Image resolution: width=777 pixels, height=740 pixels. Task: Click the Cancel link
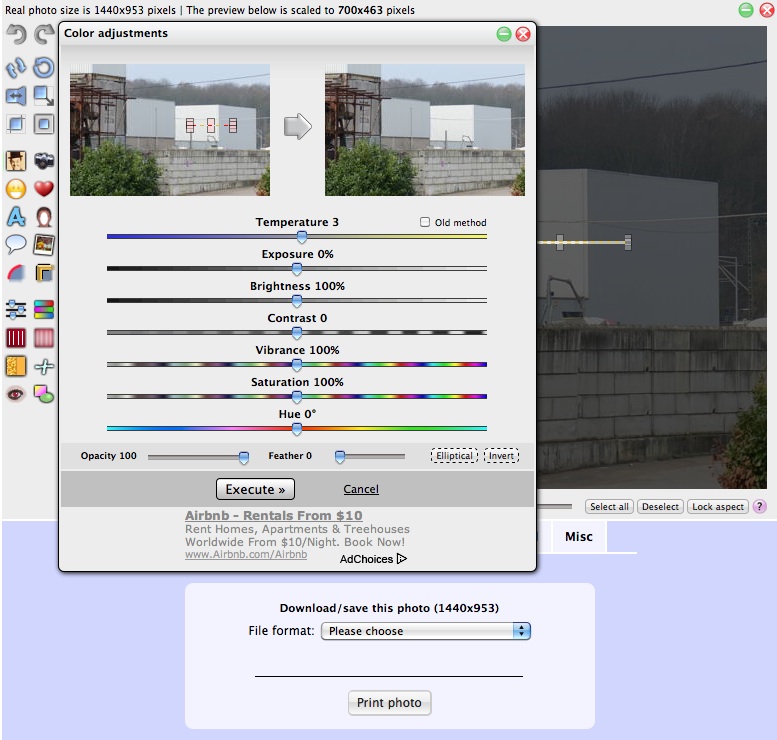point(361,489)
